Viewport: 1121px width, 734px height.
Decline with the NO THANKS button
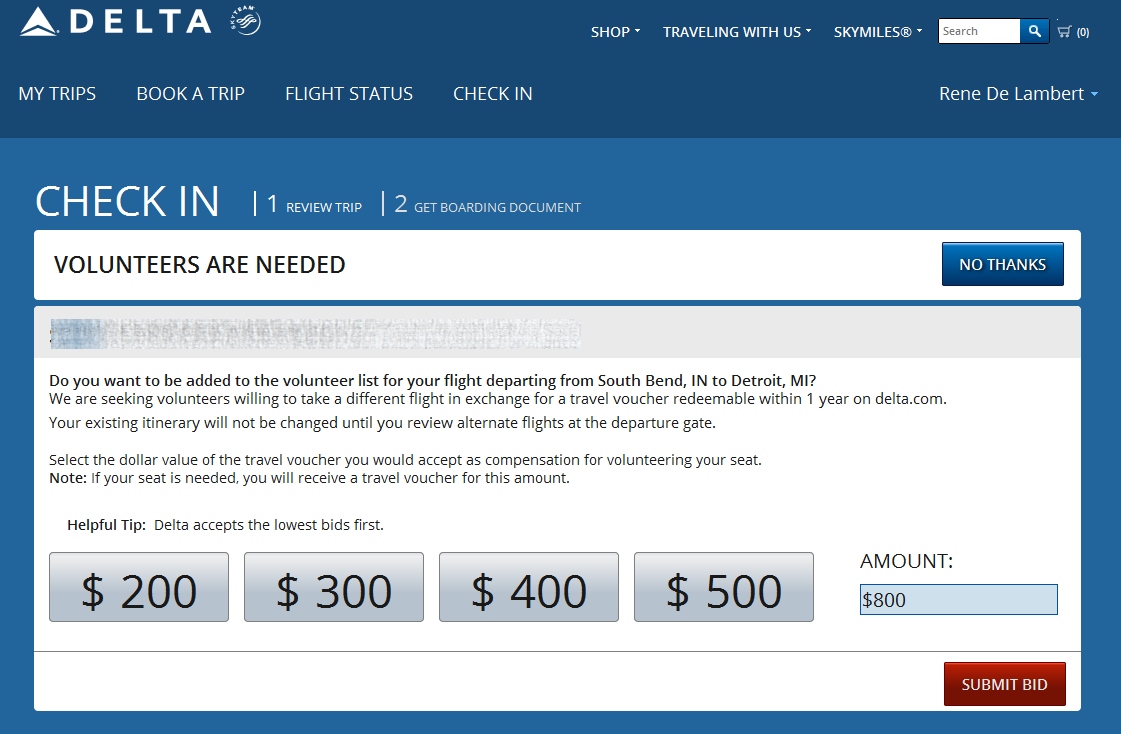[1002, 265]
